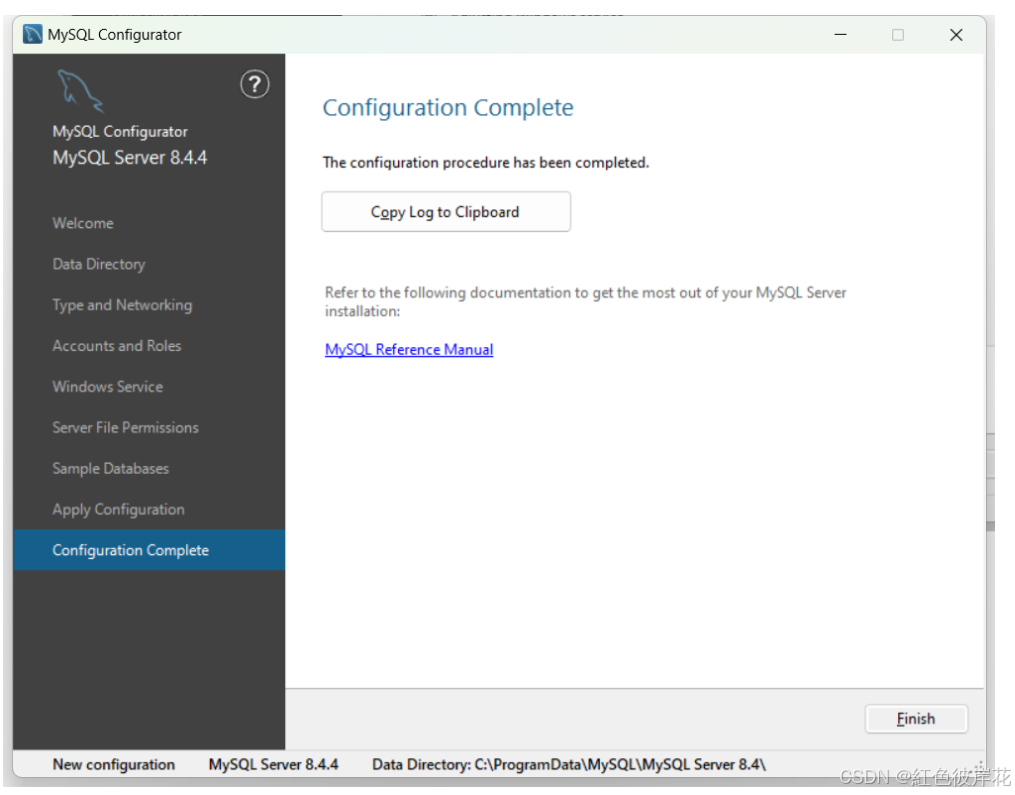Click the 'MySQL Configurator' label under the dolphin logo
The width and height of the screenshot is (1015, 795).
coord(120,131)
